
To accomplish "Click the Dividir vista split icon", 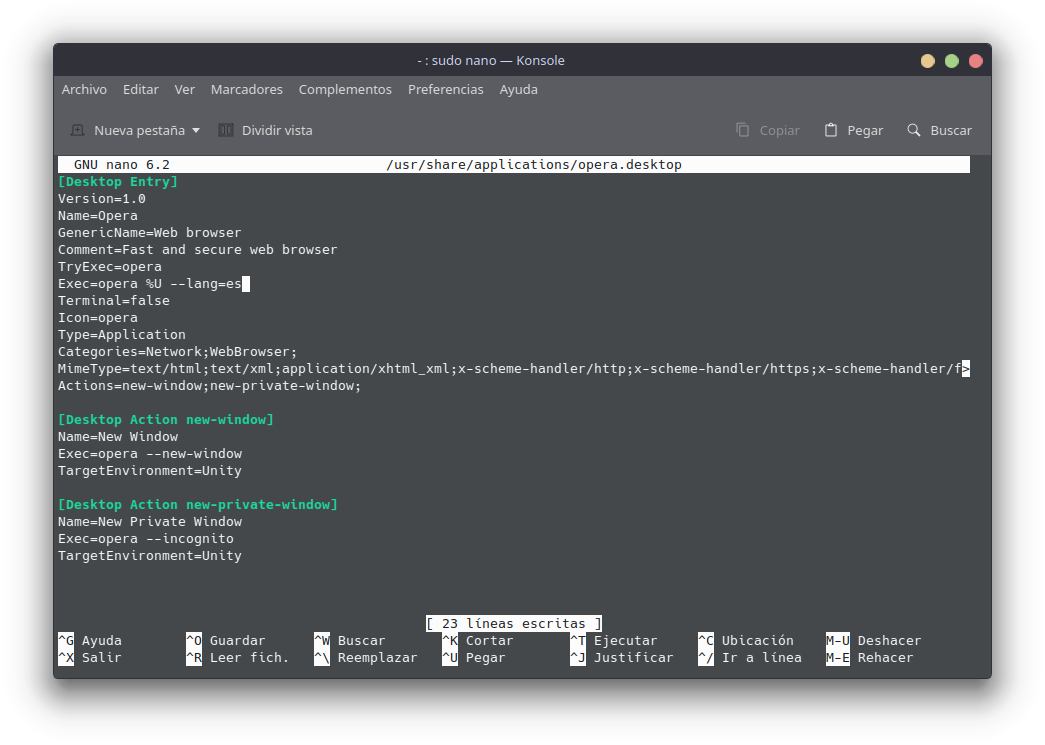I will 226,131.
